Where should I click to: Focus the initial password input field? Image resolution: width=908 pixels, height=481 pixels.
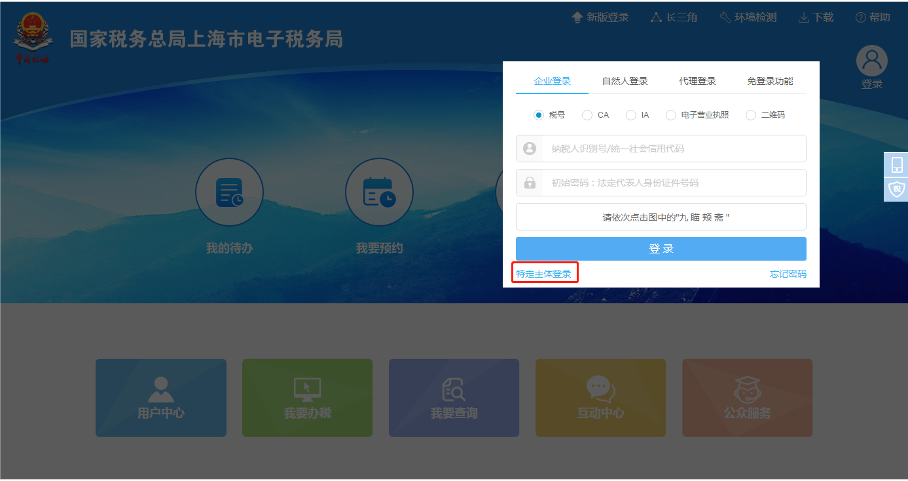[x=661, y=183]
